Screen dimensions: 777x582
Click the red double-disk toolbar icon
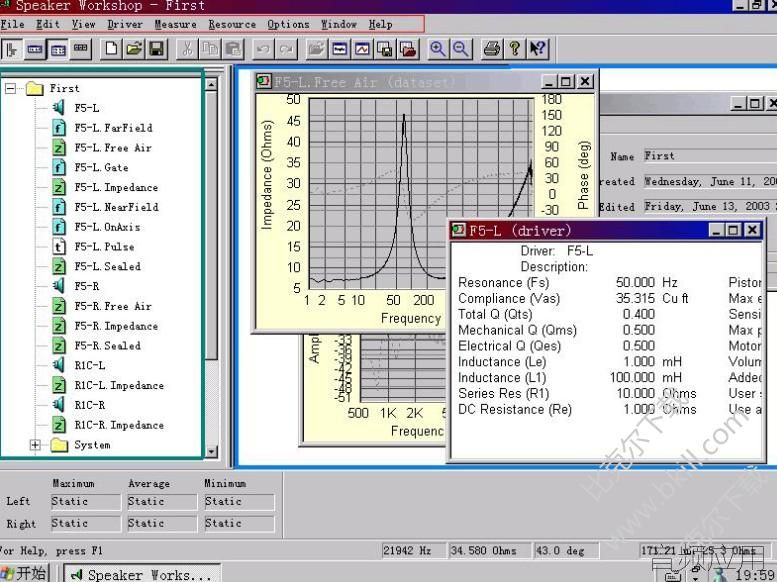(408, 49)
